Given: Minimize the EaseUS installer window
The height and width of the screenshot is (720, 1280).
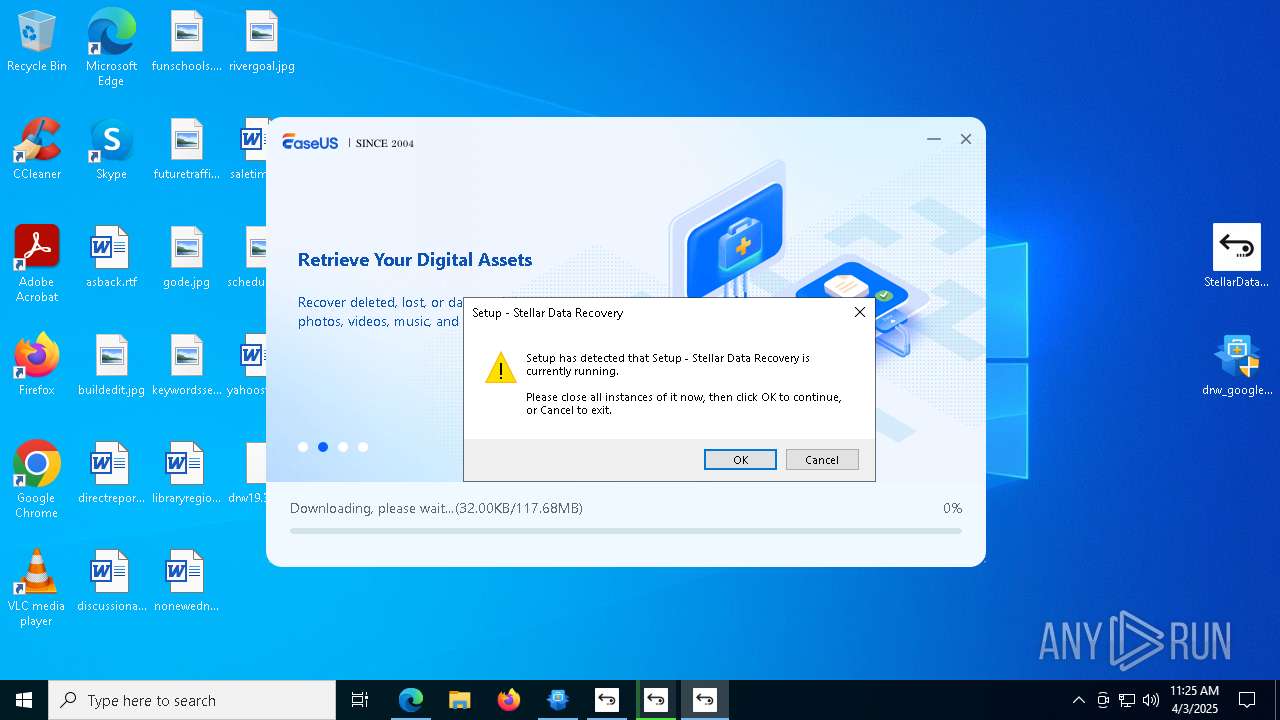Looking at the screenshot, I should tap(934, 139).
